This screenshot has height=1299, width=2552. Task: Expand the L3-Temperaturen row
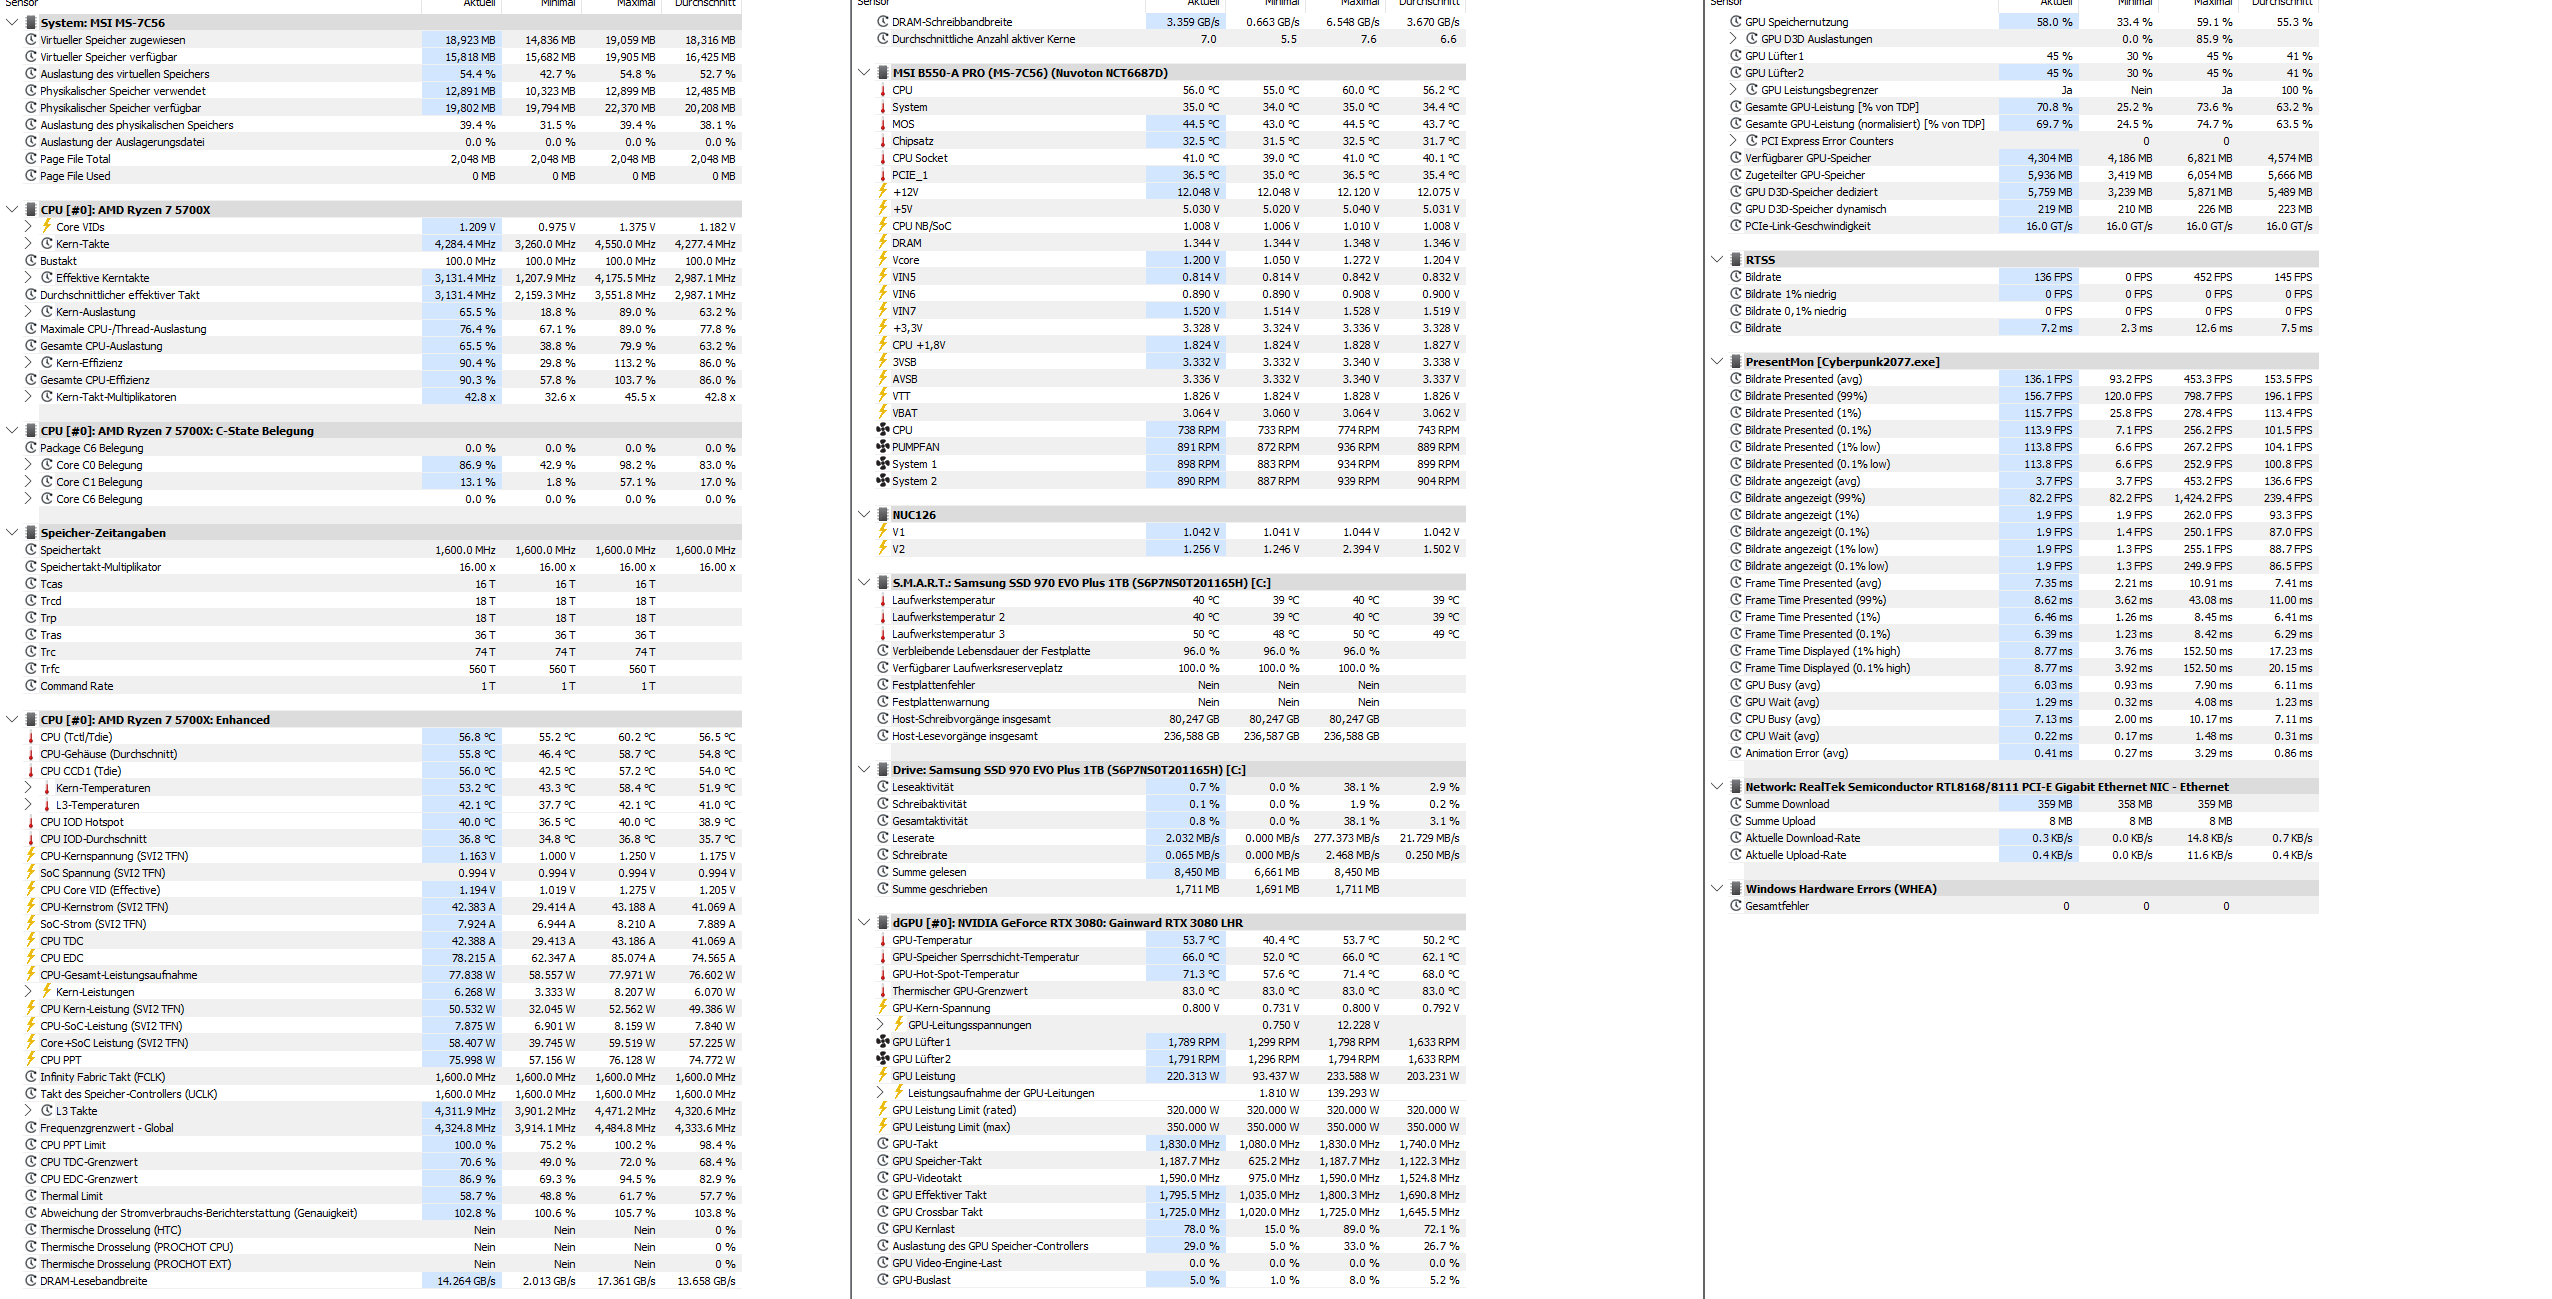pyautogui.click(x=28, y=804)
